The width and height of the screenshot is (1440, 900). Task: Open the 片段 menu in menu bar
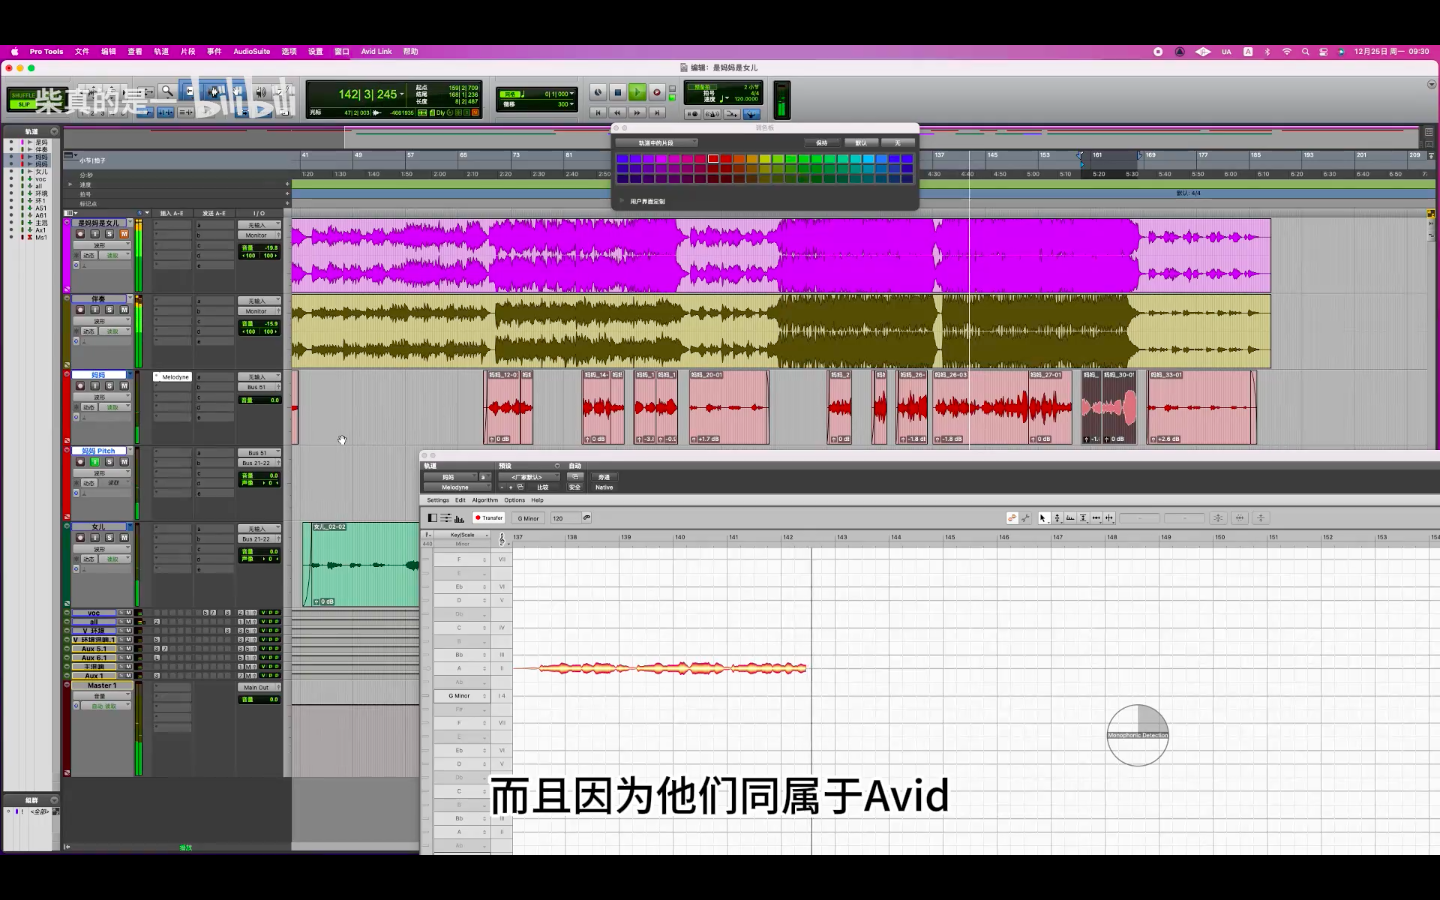pos(188,51)
